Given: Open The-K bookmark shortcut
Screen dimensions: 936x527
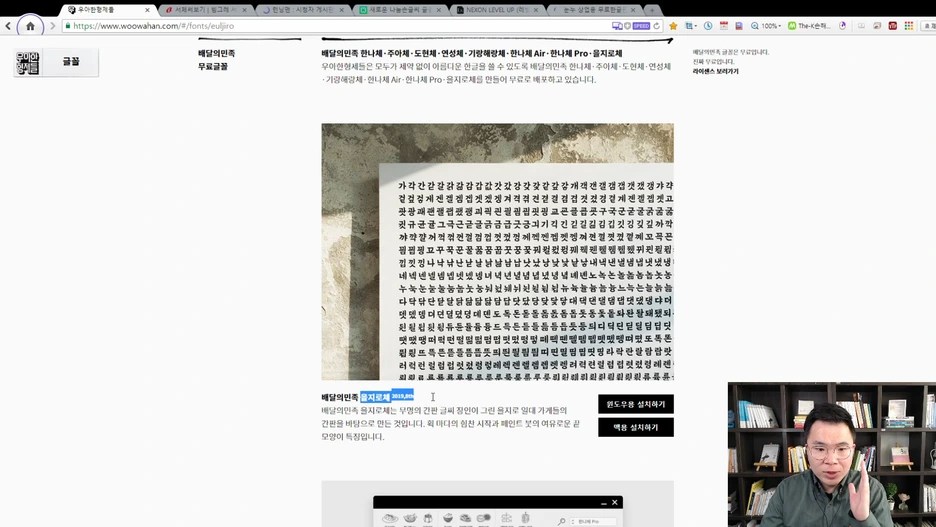Looking at the screenshot, I should click(809, 26).
